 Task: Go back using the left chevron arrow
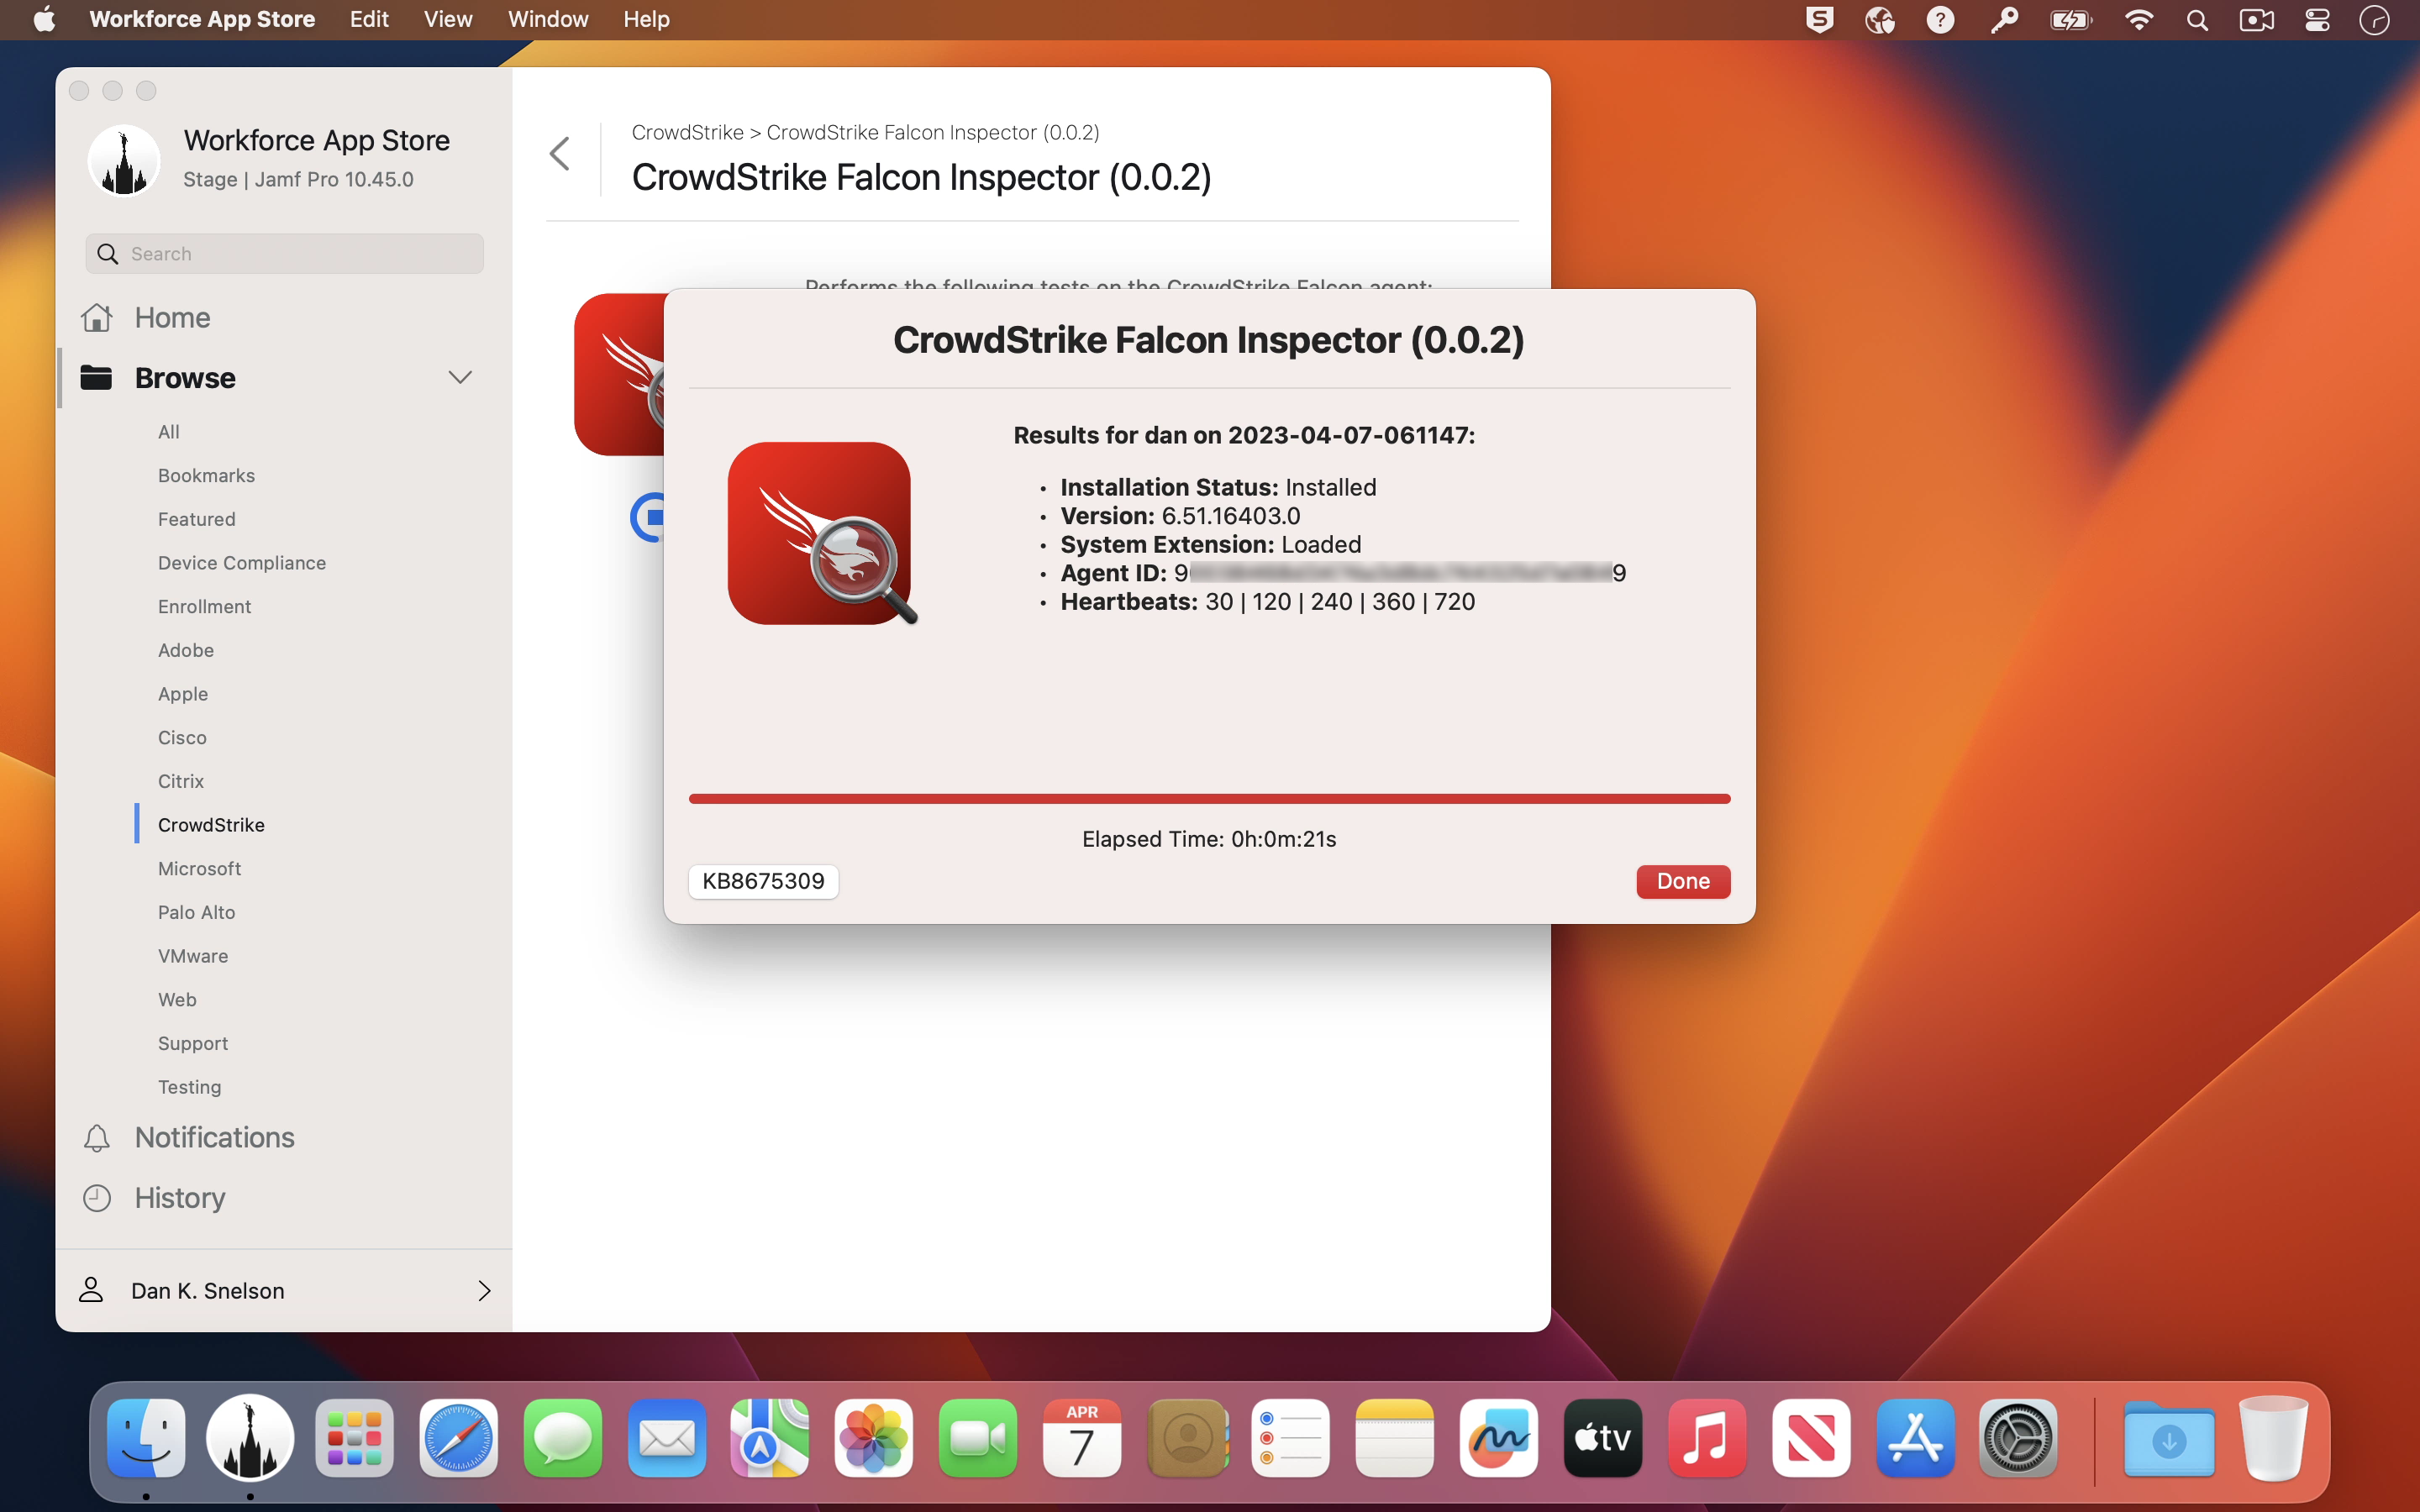(x=560, y=154)
